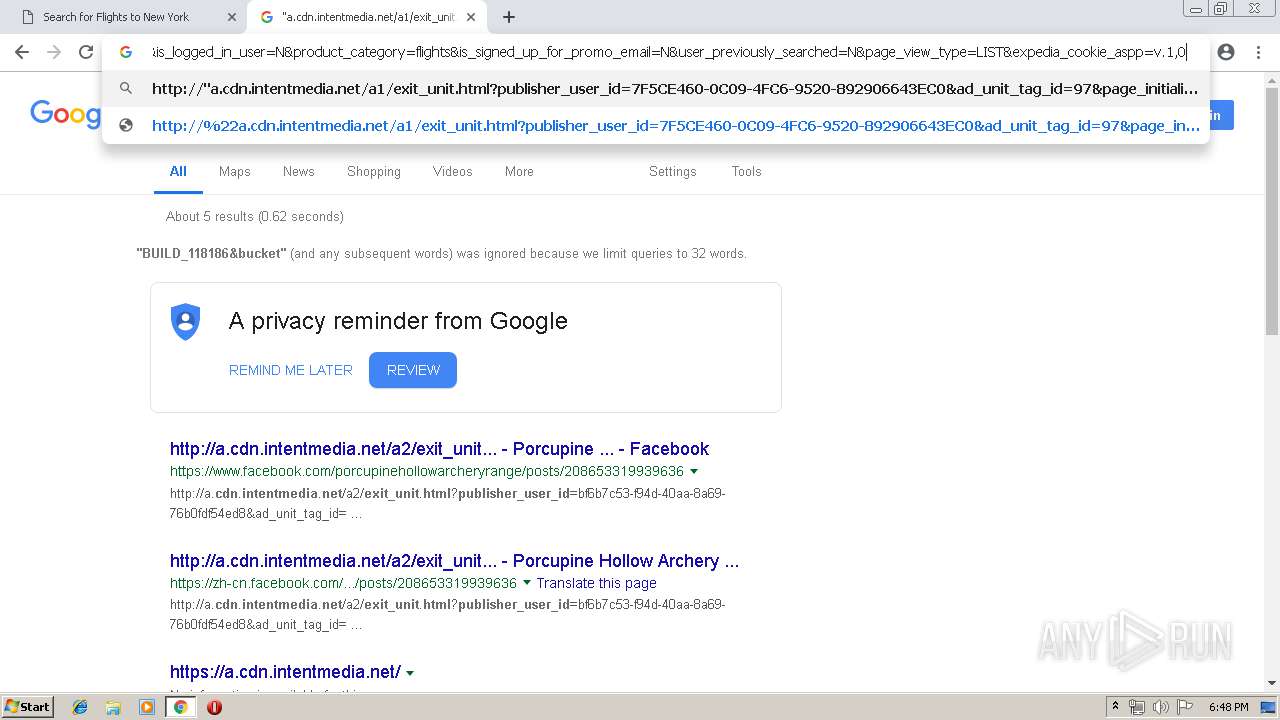Click the volume speaker tray icon
This screenshot has height=720, width=1280.
[1161, 707]
